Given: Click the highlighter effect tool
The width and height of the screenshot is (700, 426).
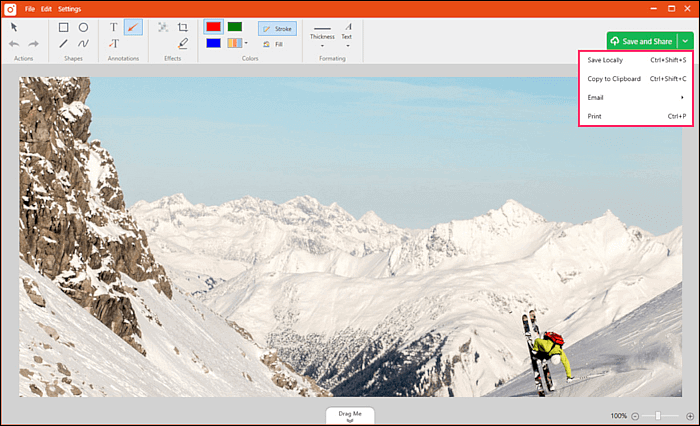Looking at the screenshot, I should (182, 44).
